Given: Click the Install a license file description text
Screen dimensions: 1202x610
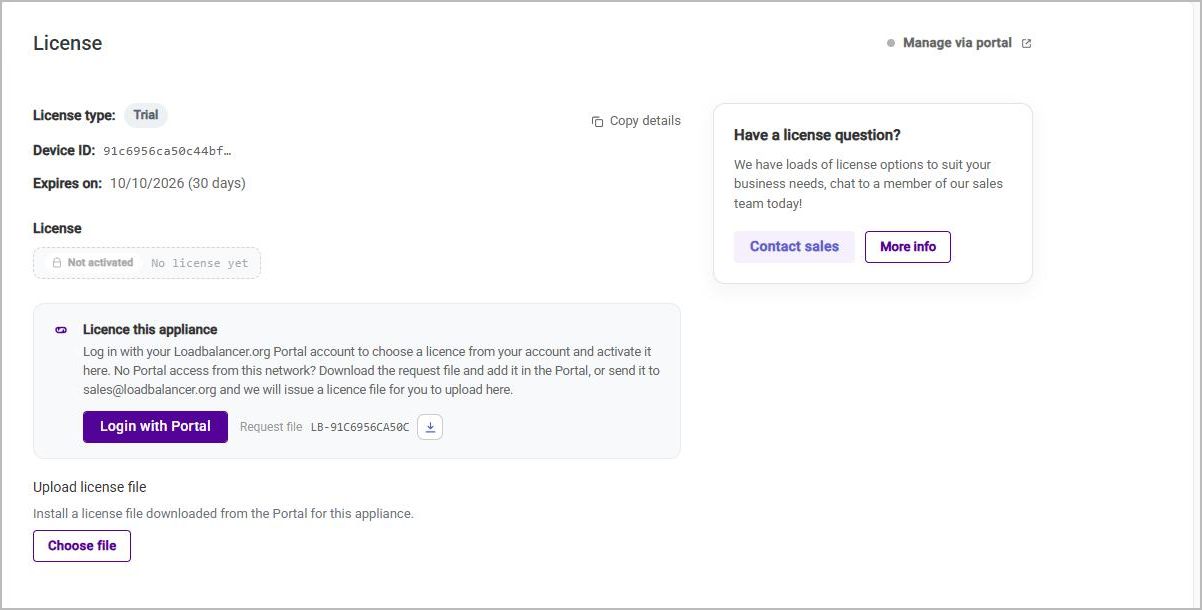Looking at the screenshot, I should coord(223,514).
